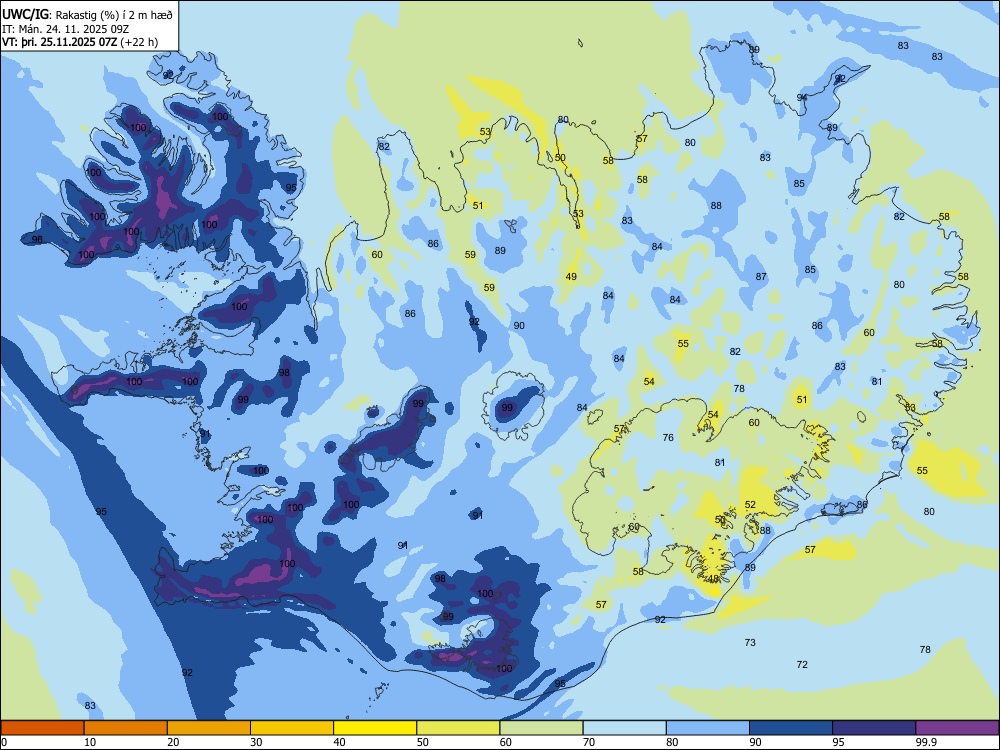Click the '40' legend tick label

click(339, 742)
